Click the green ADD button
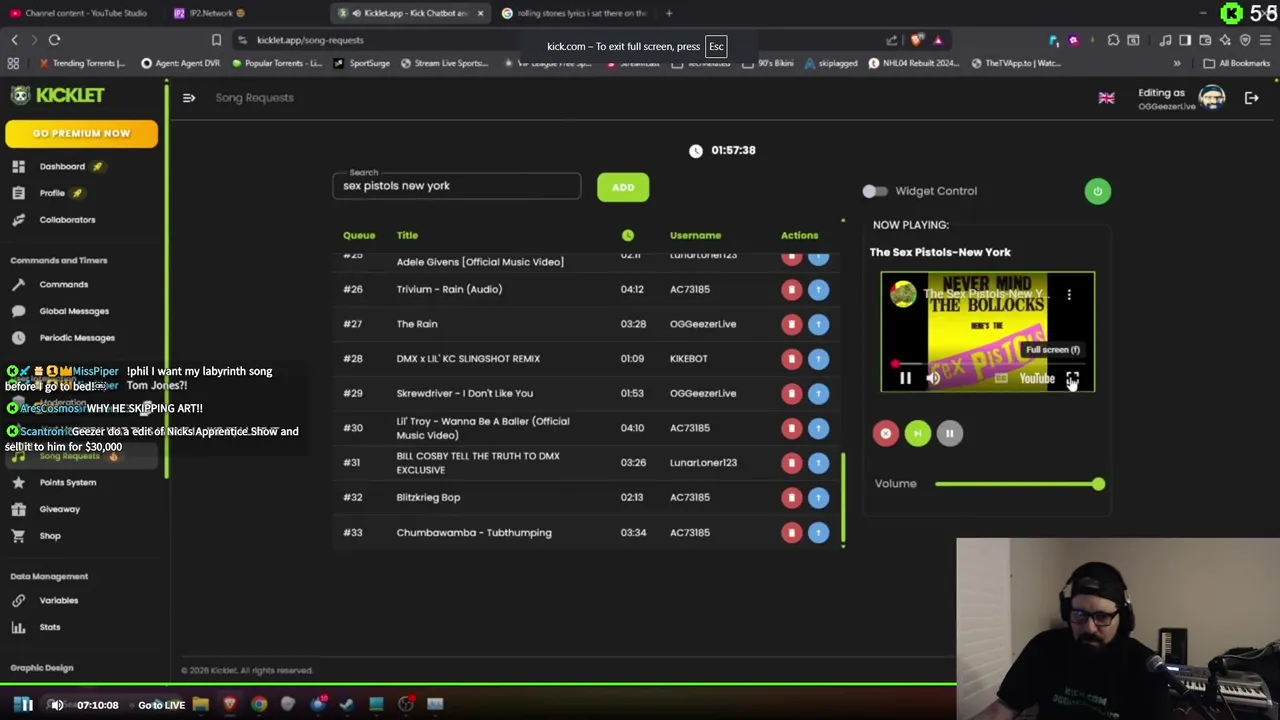This screenshot has height=720, width=1280. click(x=623, y=187)
